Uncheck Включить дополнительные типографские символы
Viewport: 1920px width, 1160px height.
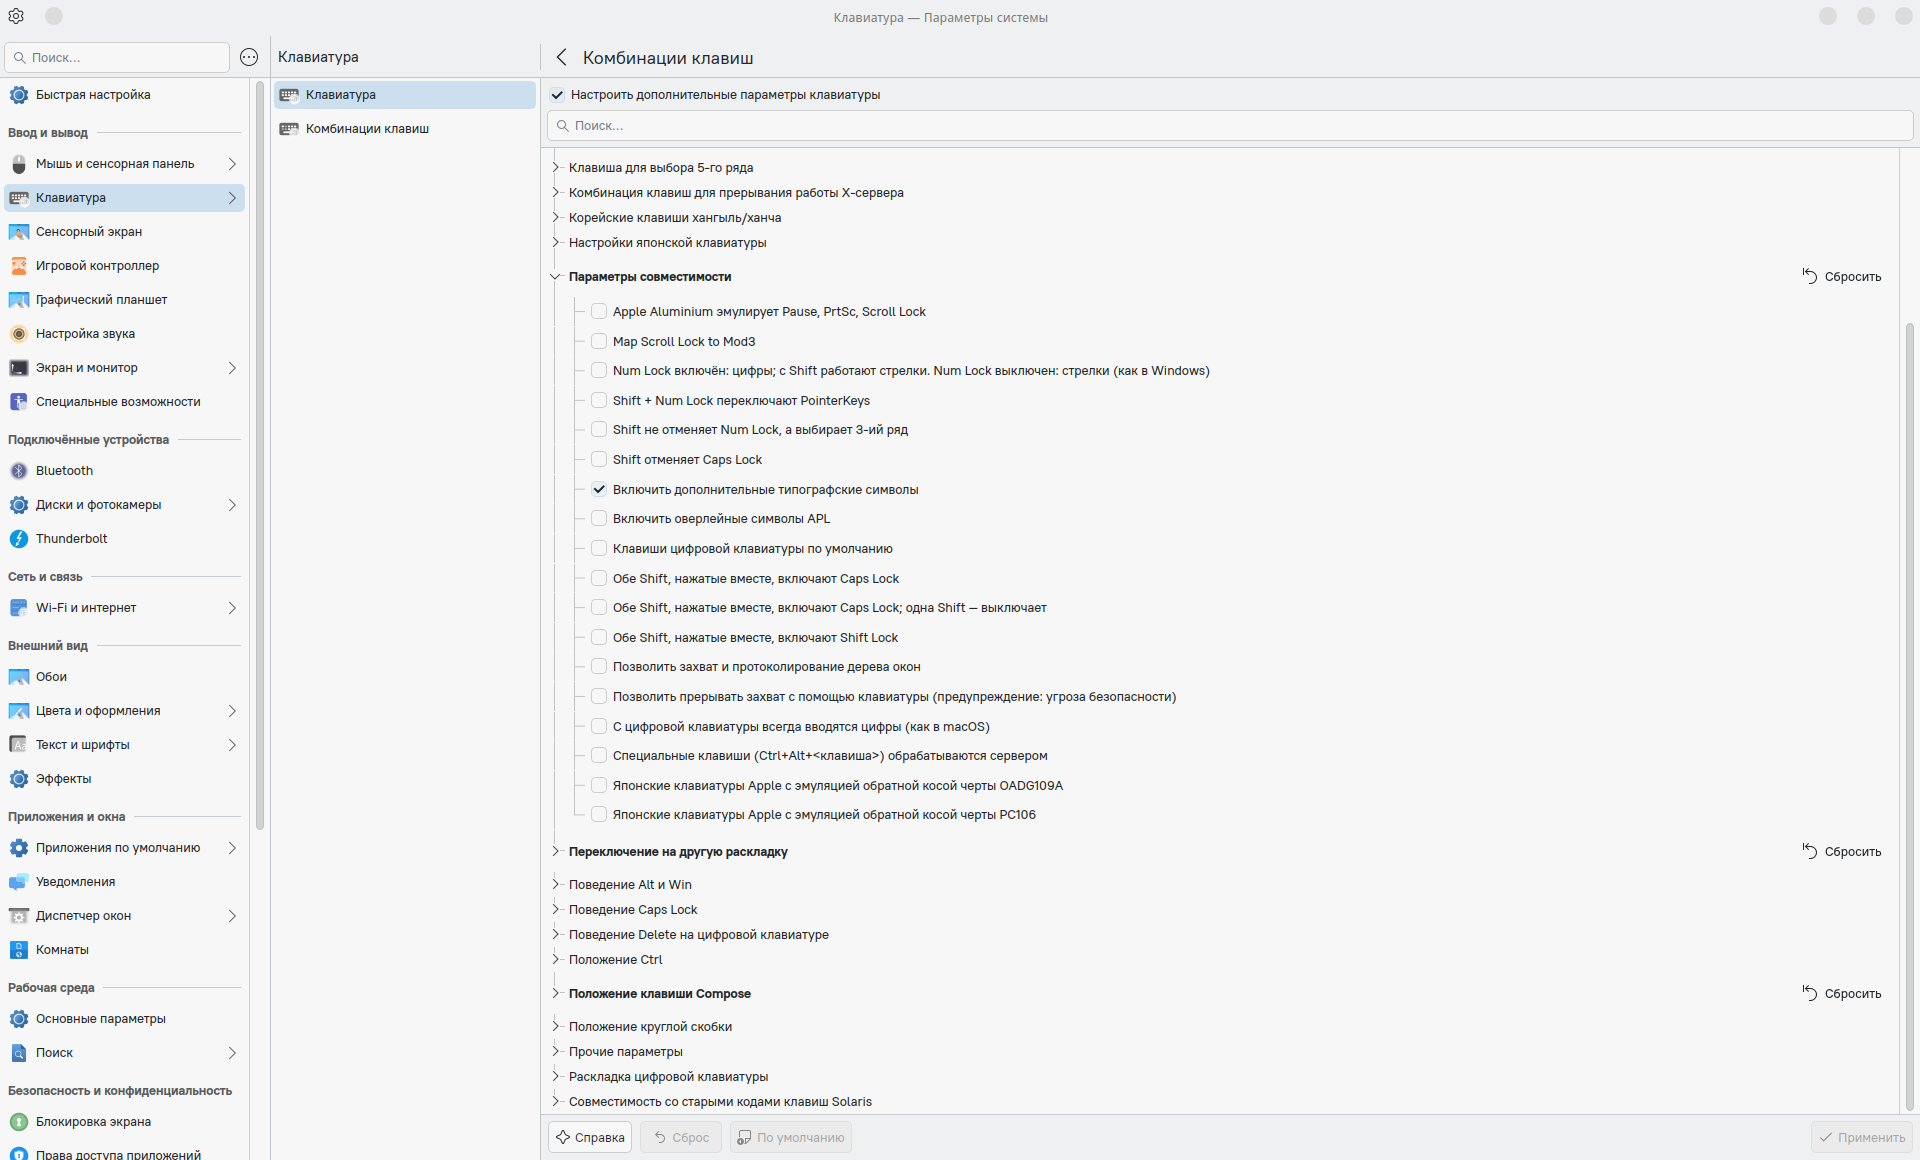tap(599, 489)
